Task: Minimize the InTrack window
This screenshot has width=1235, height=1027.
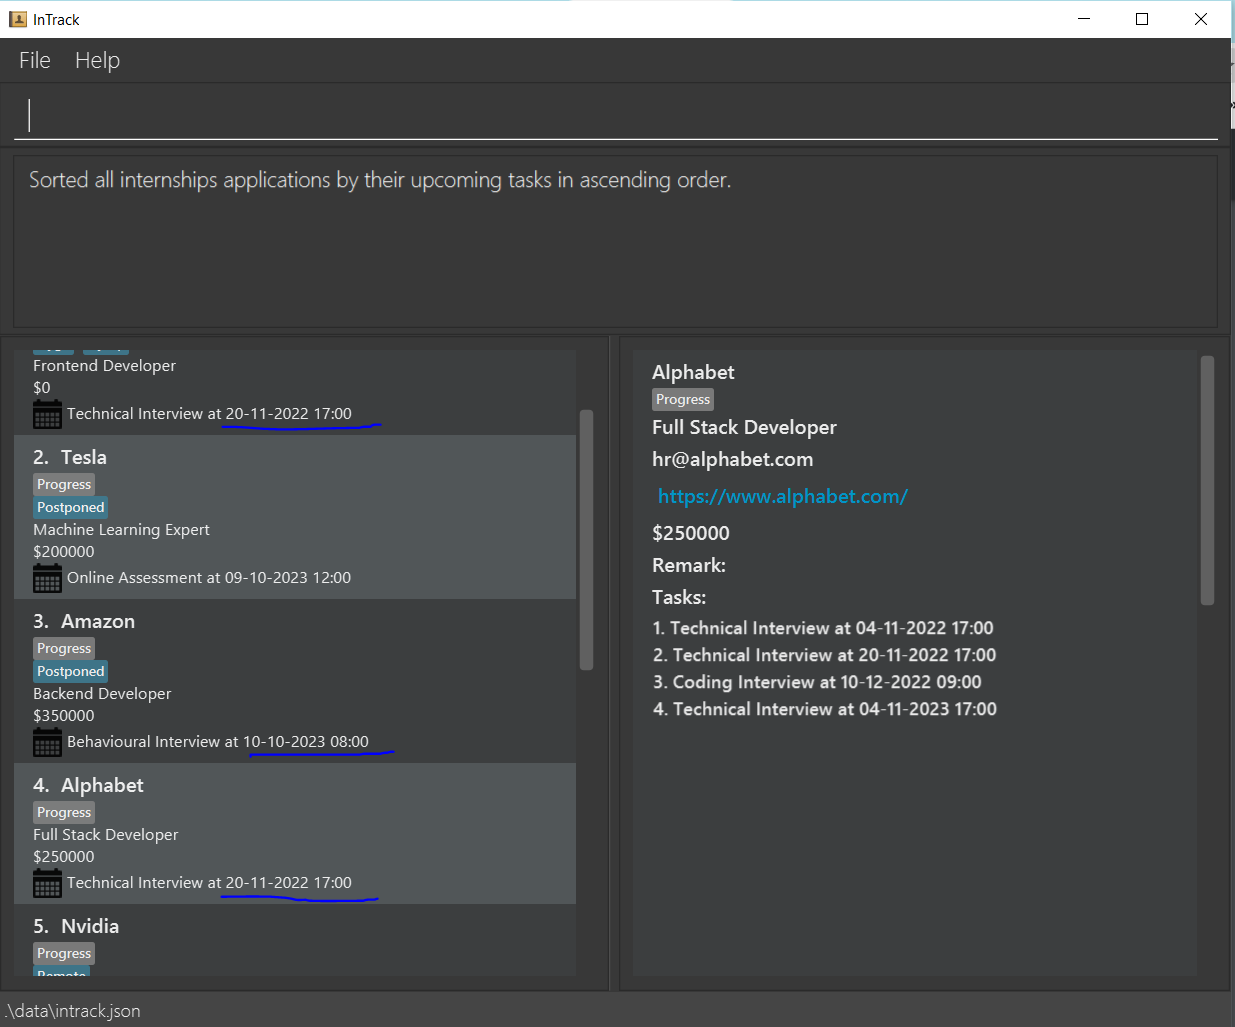Action: 1084,19
